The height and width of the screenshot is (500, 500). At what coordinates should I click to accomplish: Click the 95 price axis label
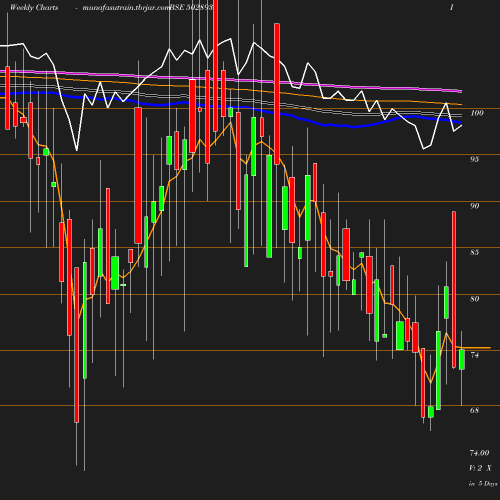(475, 159)
